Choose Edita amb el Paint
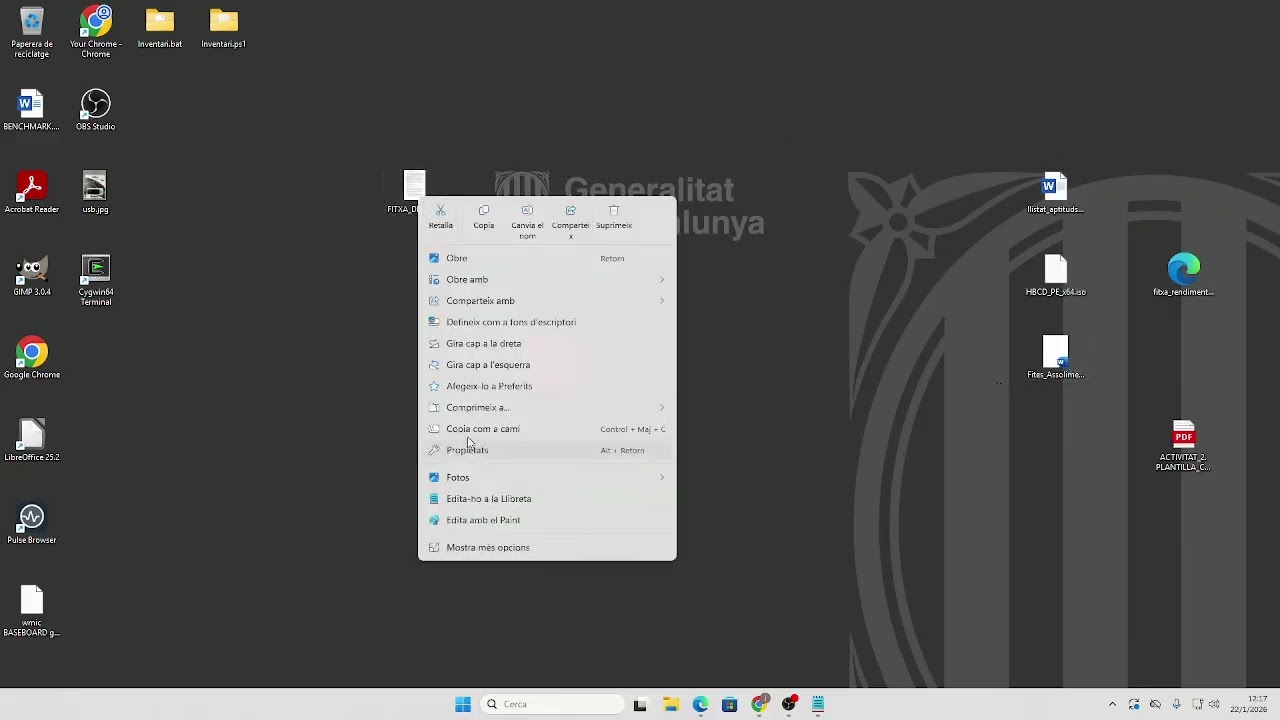This screenshot has height=720, width=1280. point(547,520)
